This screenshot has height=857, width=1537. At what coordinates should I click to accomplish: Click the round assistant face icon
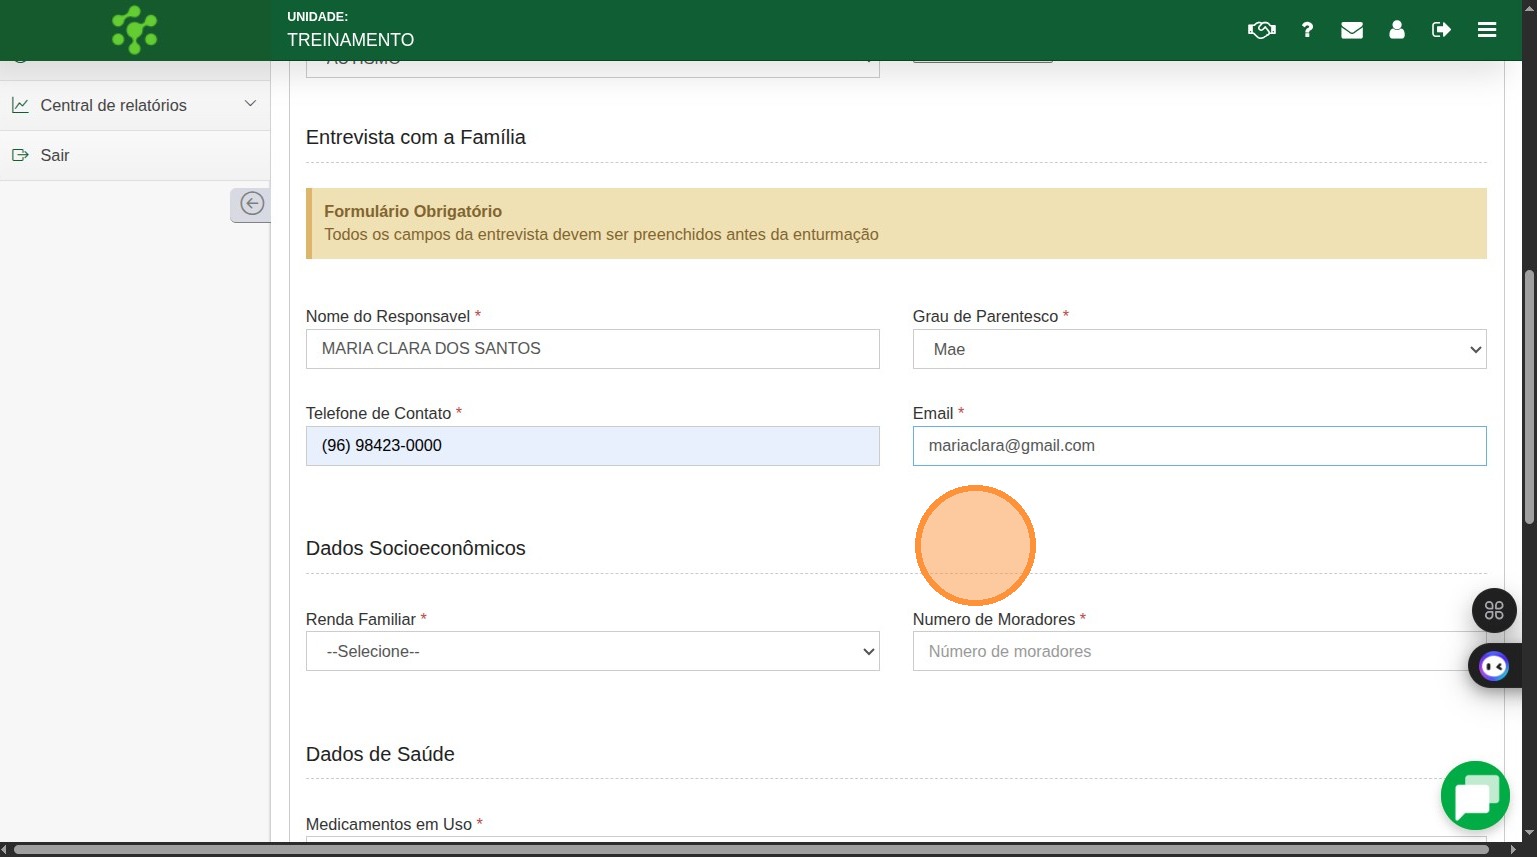(x=1494, y=666)
